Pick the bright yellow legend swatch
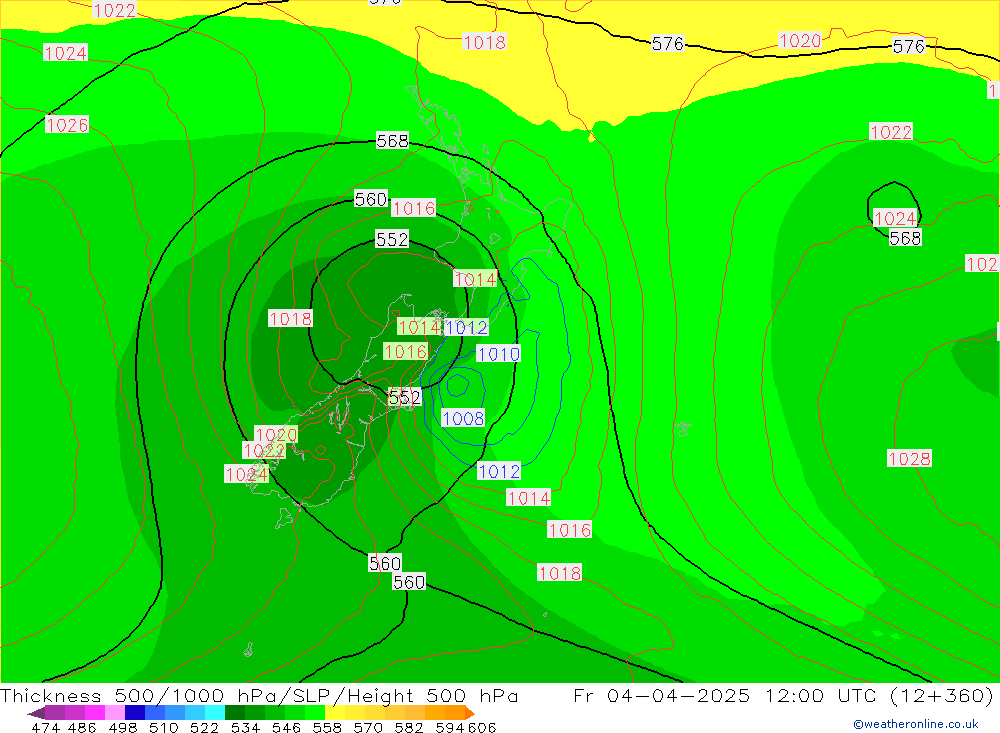This screenshot has height=733, width=1000. point(335,713)
